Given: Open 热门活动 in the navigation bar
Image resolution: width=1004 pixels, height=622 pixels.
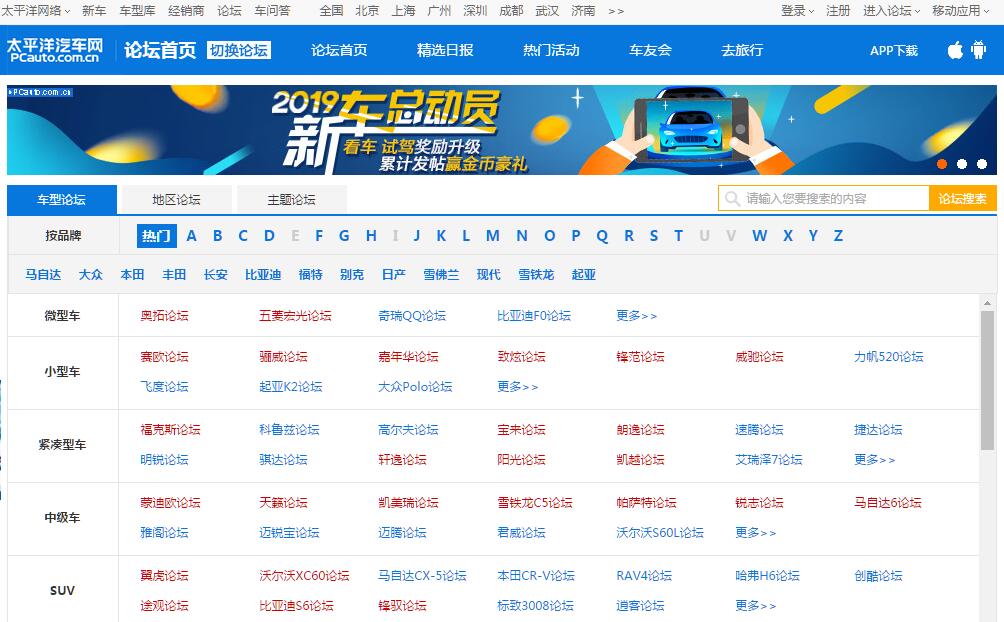Looking at the screenshot, I should pyautogui.click(x=551, y=50).
